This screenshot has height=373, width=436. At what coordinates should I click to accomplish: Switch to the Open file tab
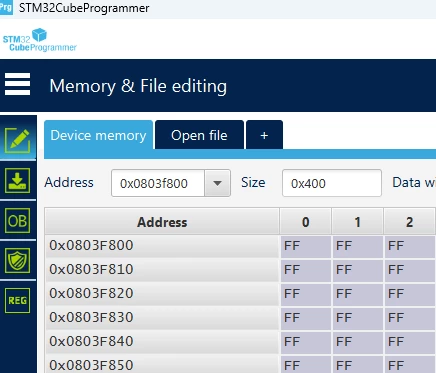(199, 135)
